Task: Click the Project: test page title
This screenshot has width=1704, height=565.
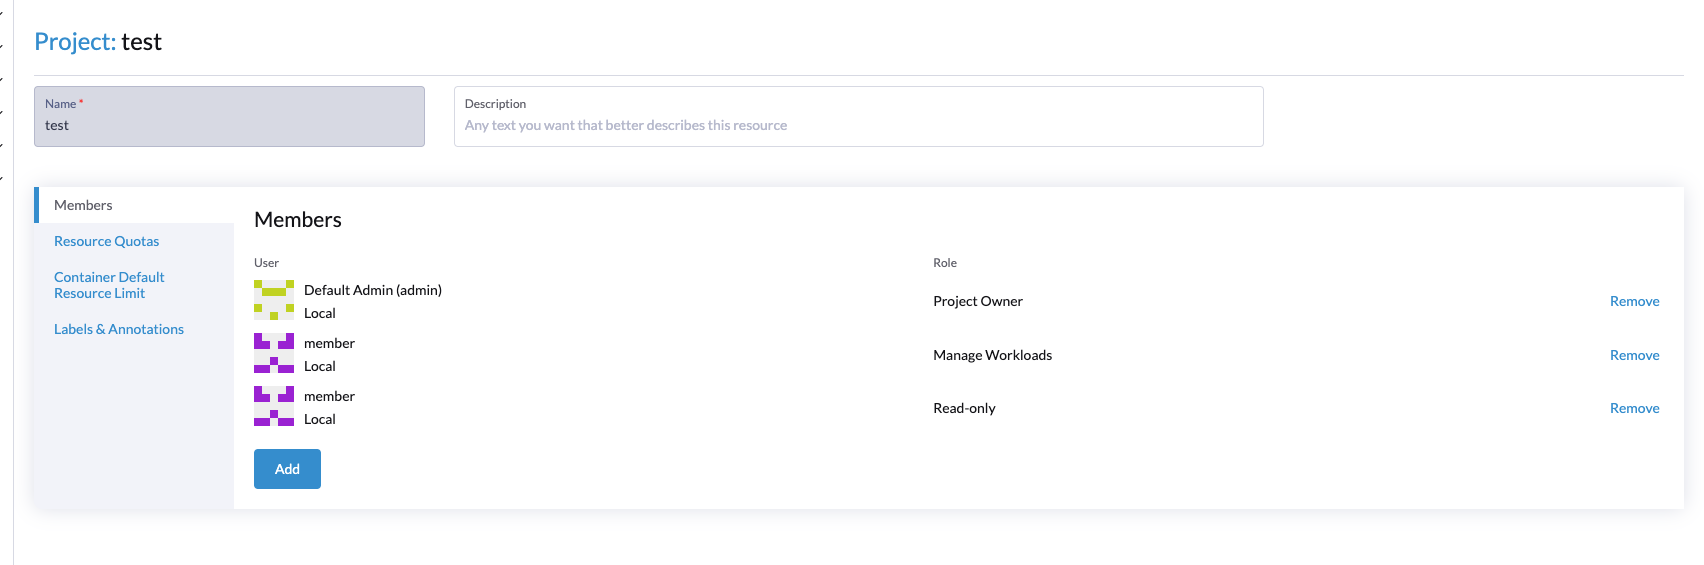Action: tap(98, 42)
